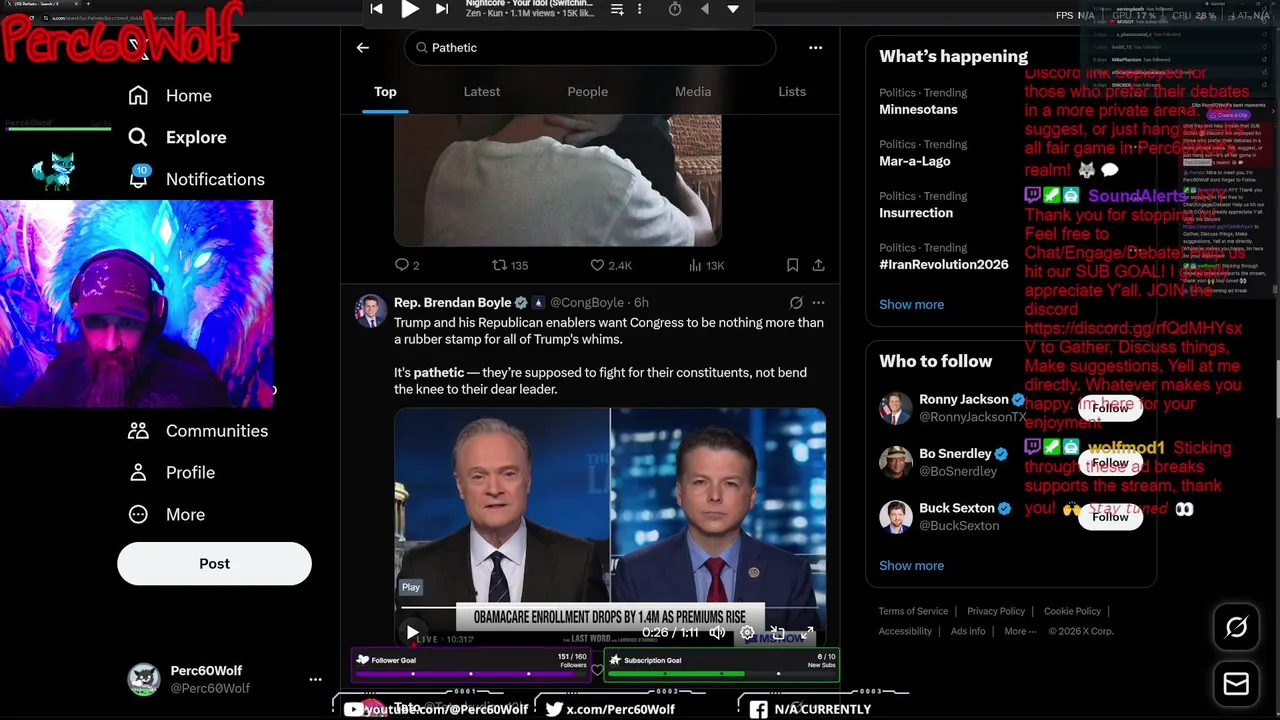Open video settings gear

747,632
